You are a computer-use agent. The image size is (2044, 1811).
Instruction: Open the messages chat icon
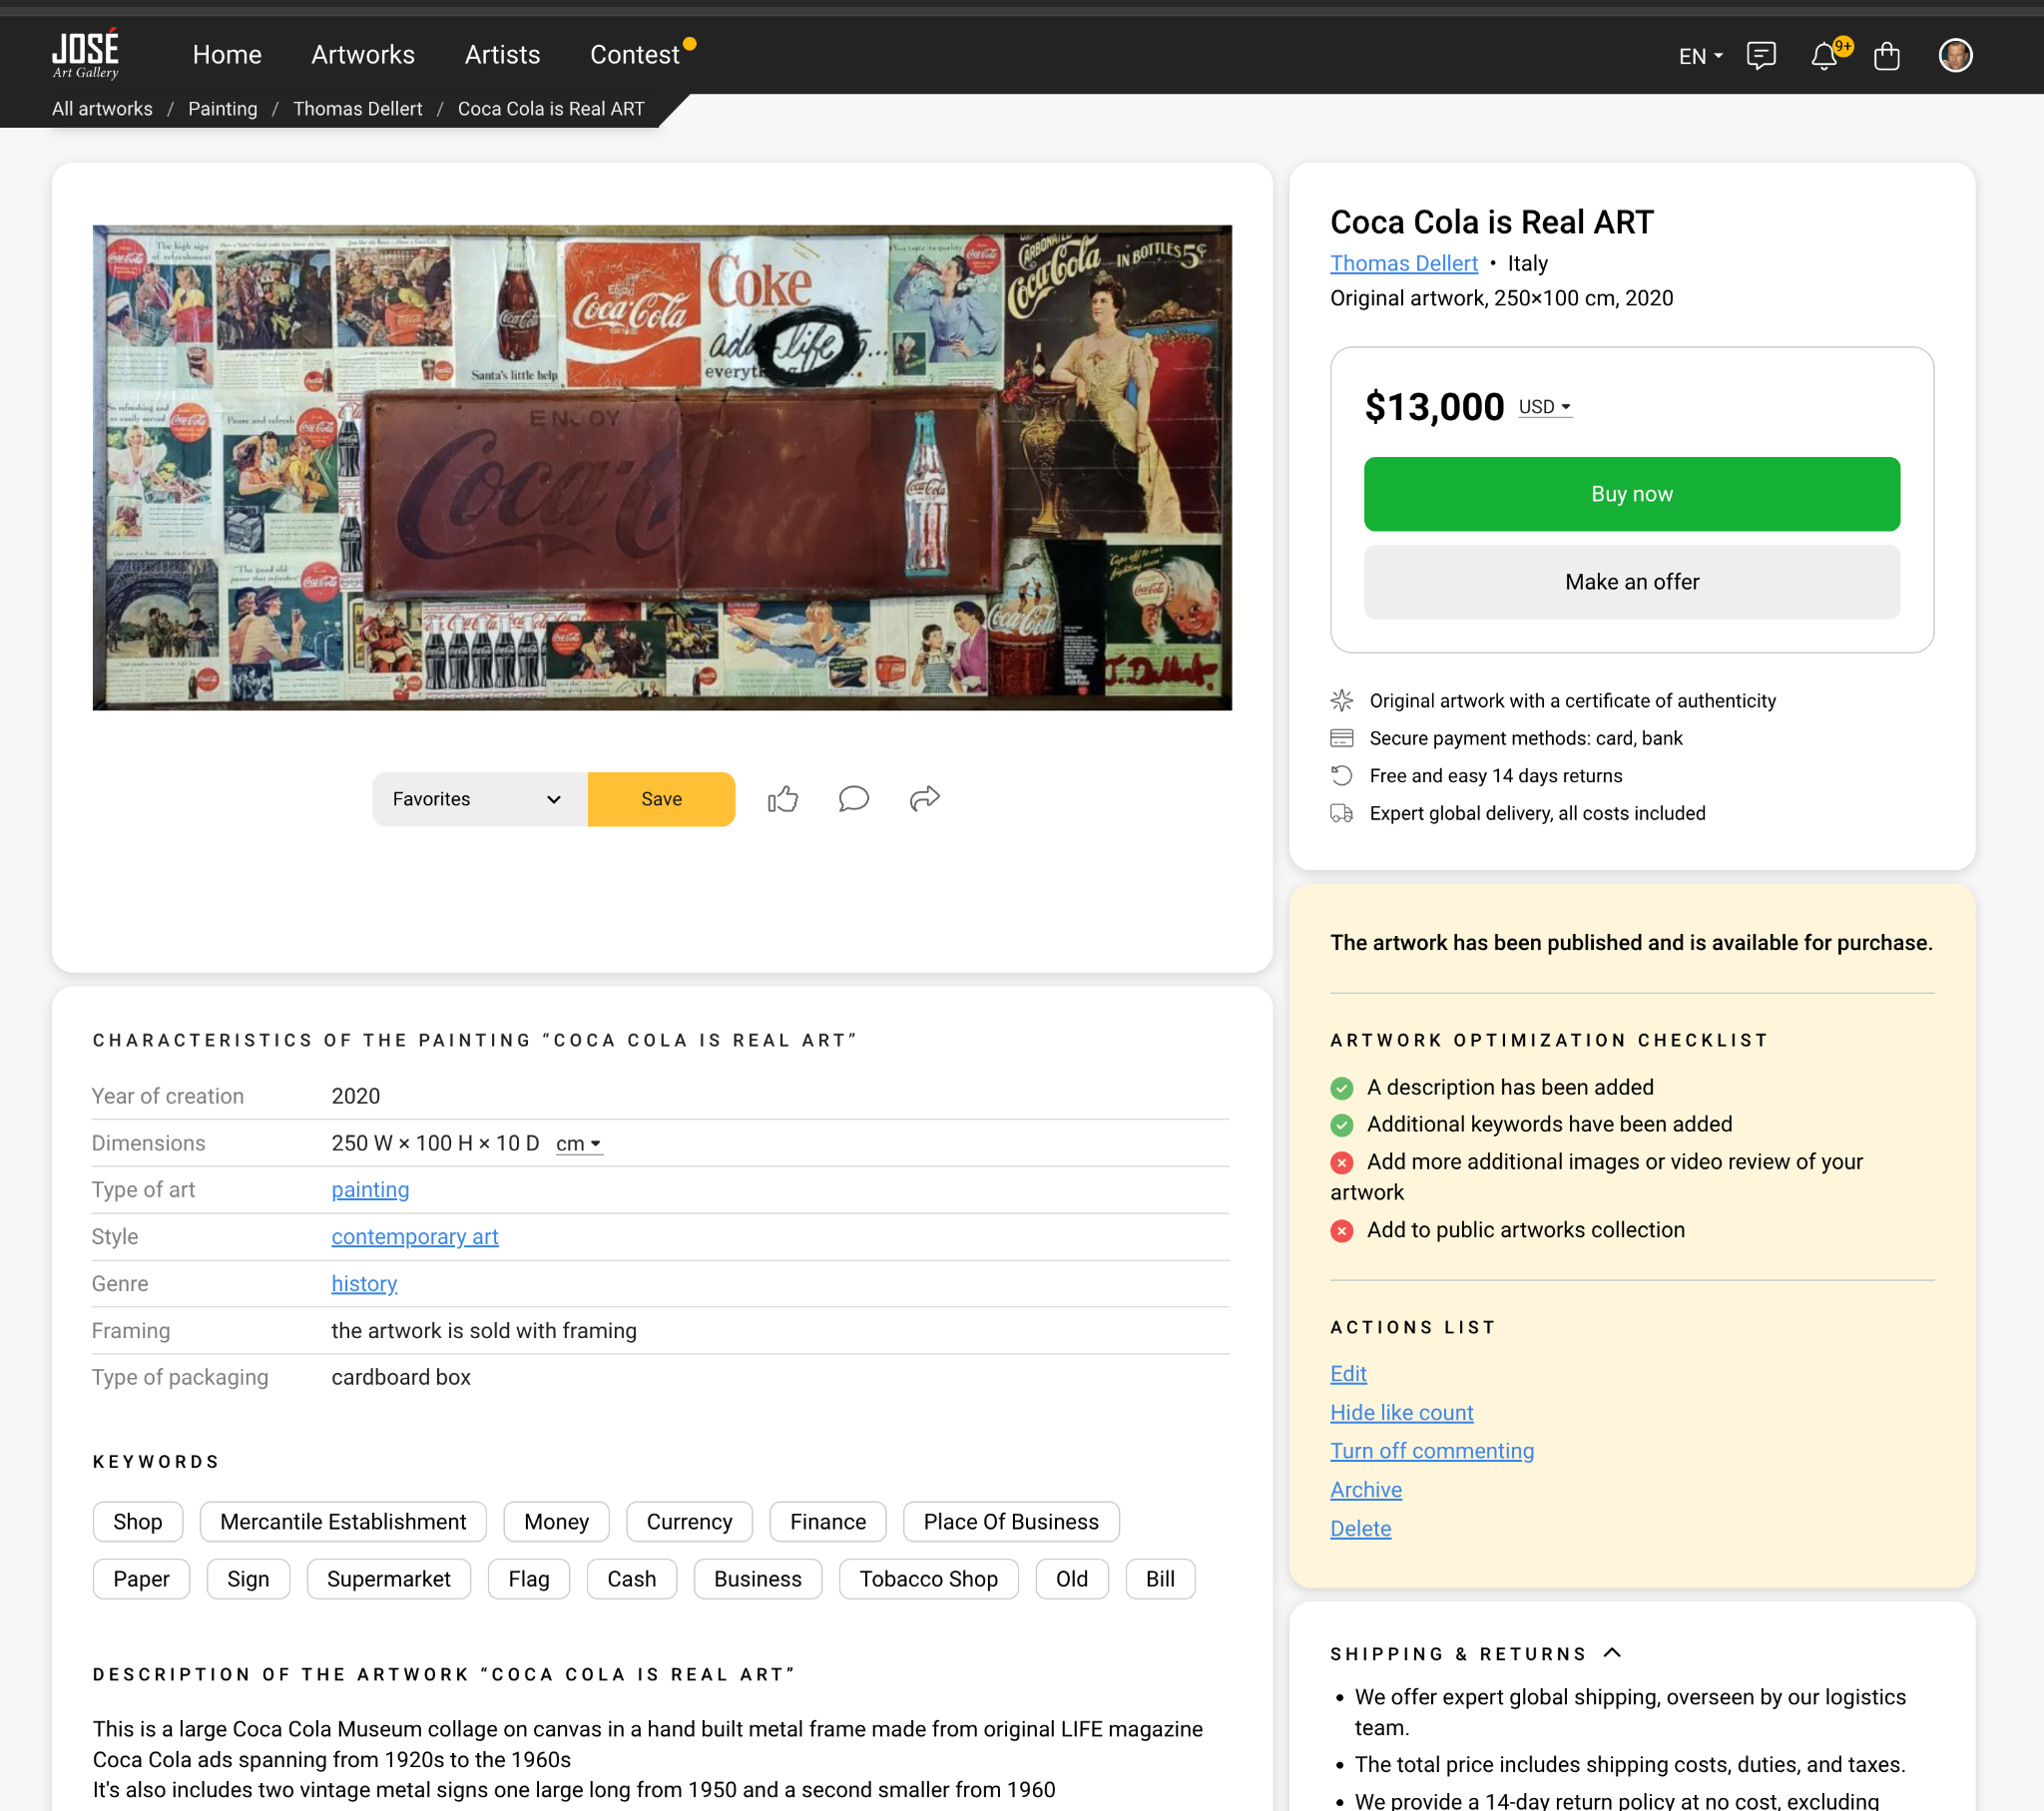coord(1760,55)
